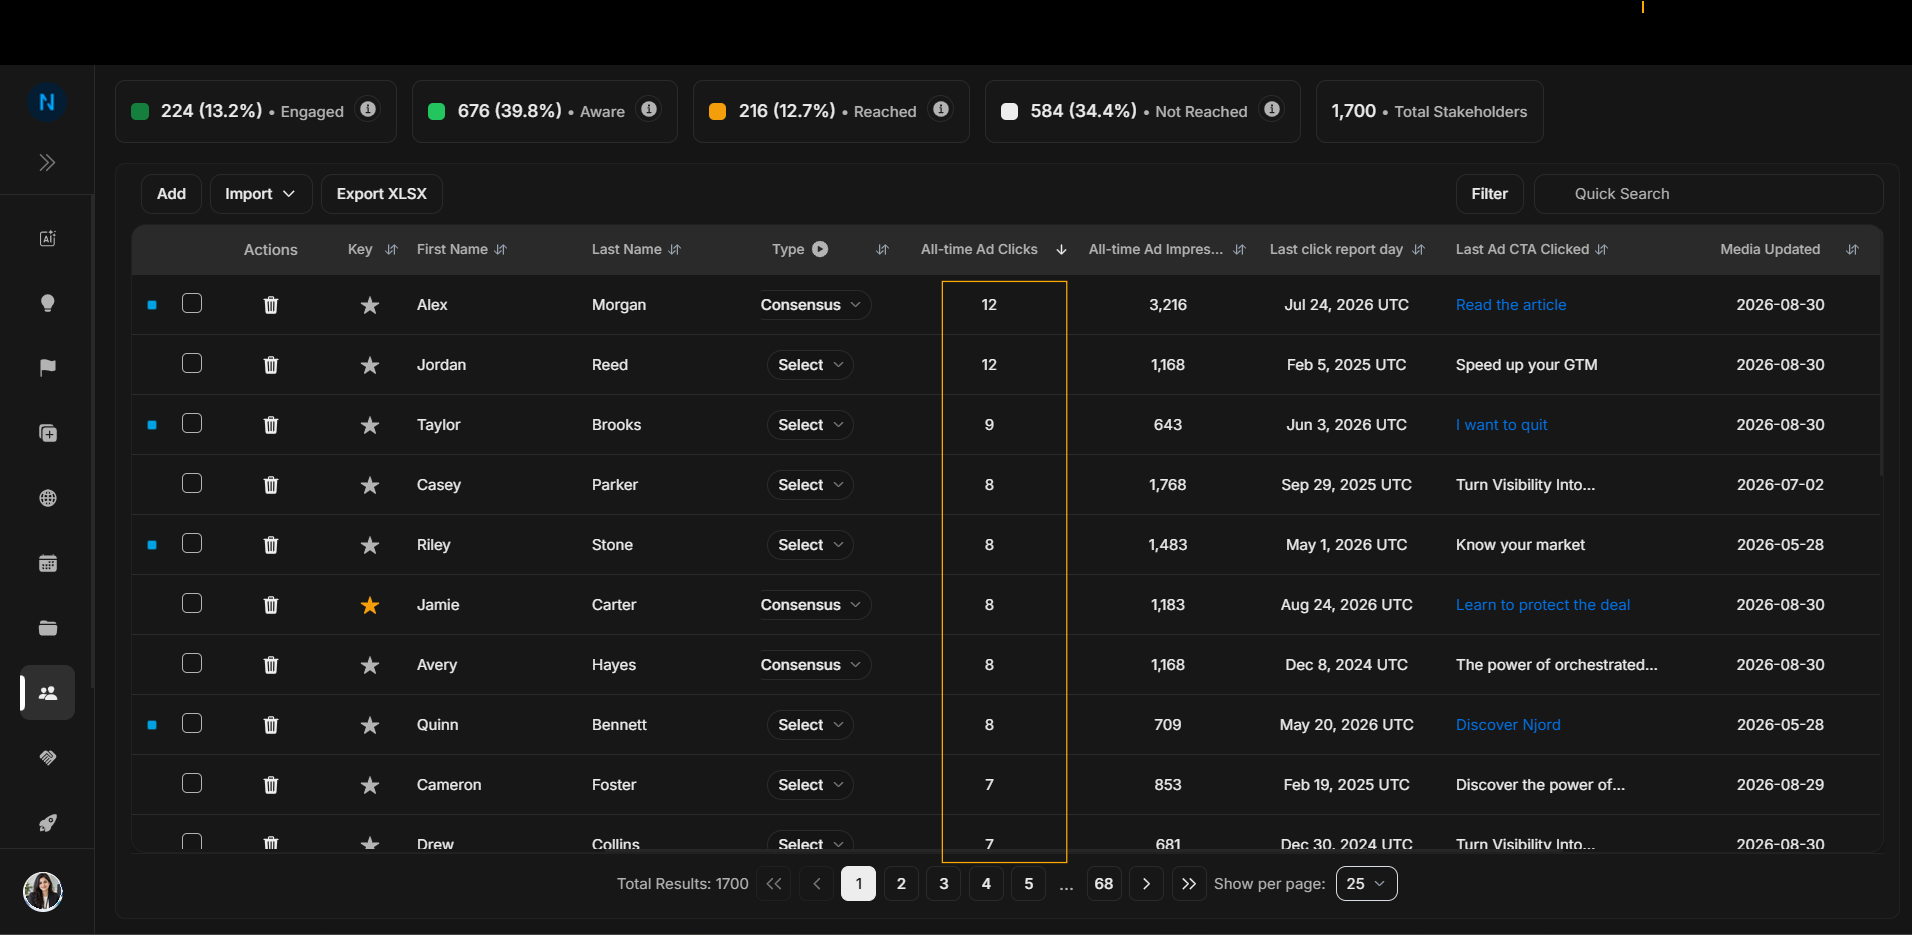Screen dimensions: 1912x935
Task: Open the folder sidebar icon
Action: click(x=47, y=628)
